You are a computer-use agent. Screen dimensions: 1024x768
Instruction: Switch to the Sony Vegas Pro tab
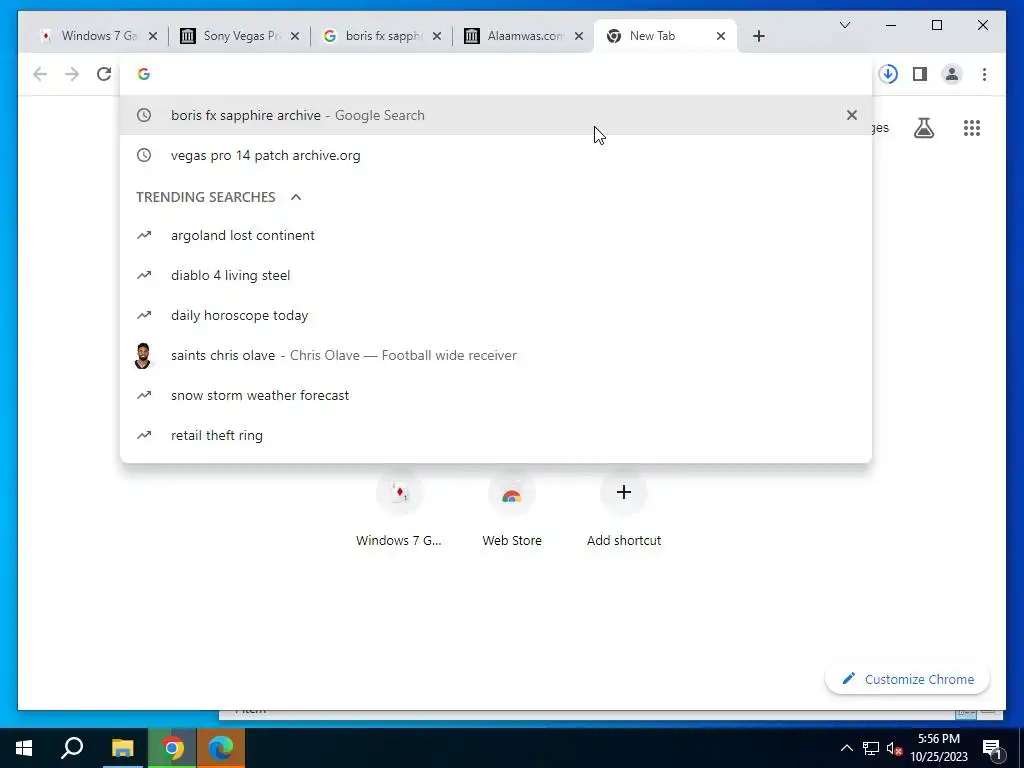pos(240,36)
